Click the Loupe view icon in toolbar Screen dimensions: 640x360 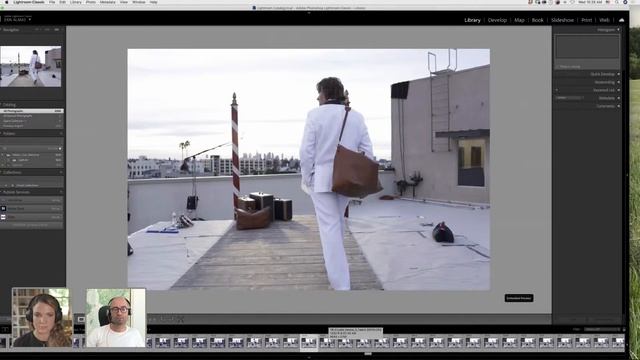point(81,319)
